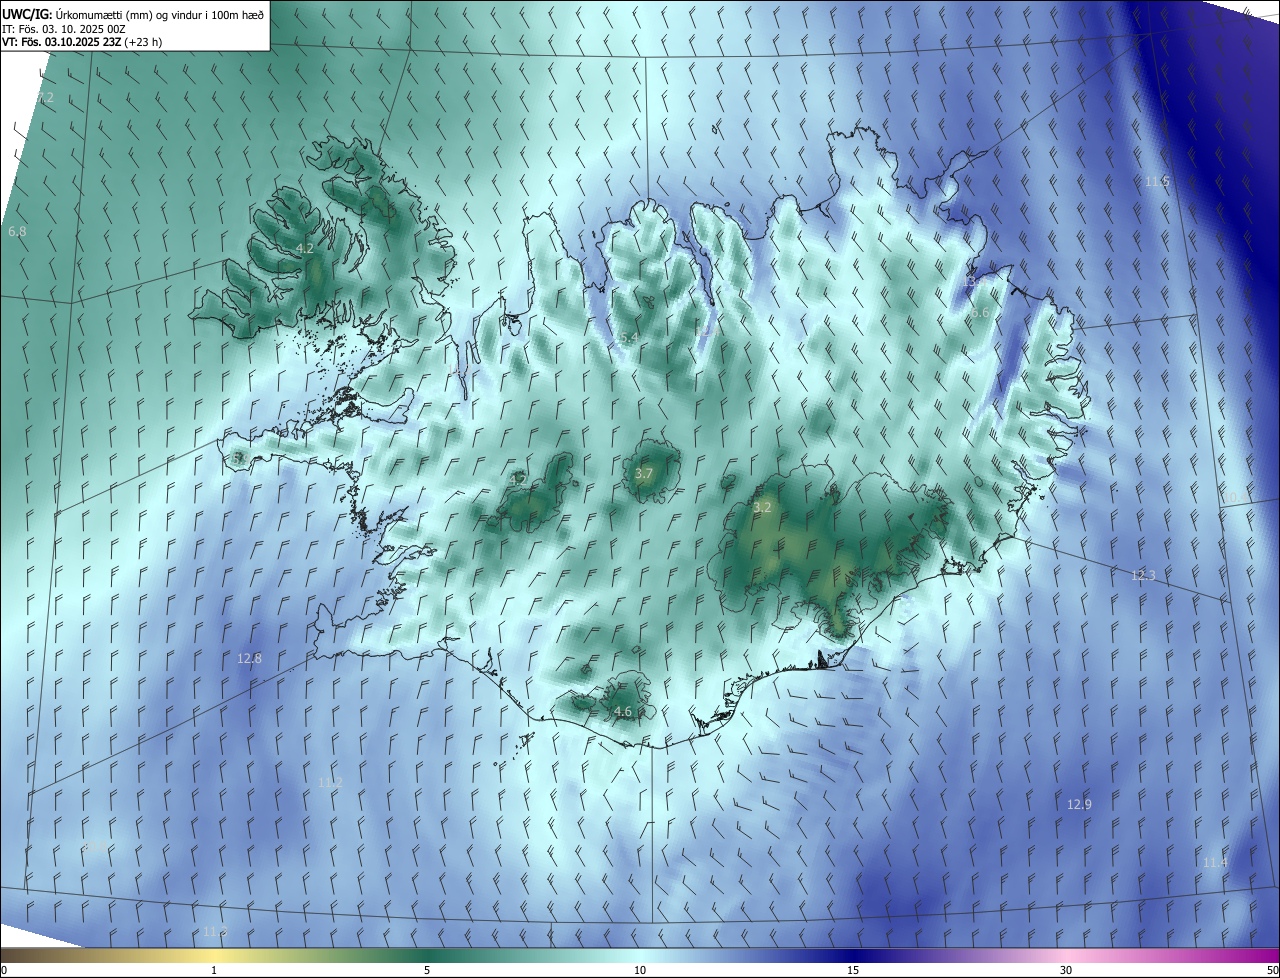This screenshot has width=1280, height=978.
Task: Click the 15 tick label on the color bar
Action: pos(853,970)
